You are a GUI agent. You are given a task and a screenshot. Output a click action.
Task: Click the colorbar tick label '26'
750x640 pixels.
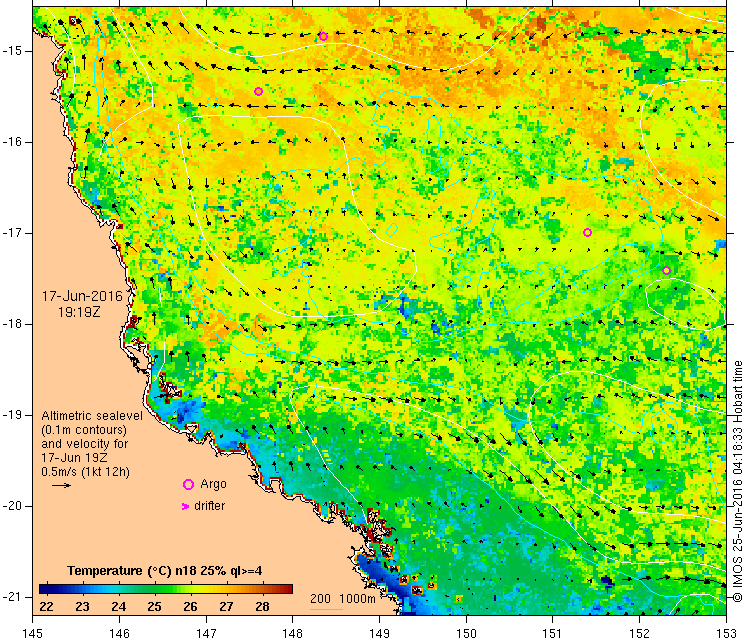click(x=190, y=607)
